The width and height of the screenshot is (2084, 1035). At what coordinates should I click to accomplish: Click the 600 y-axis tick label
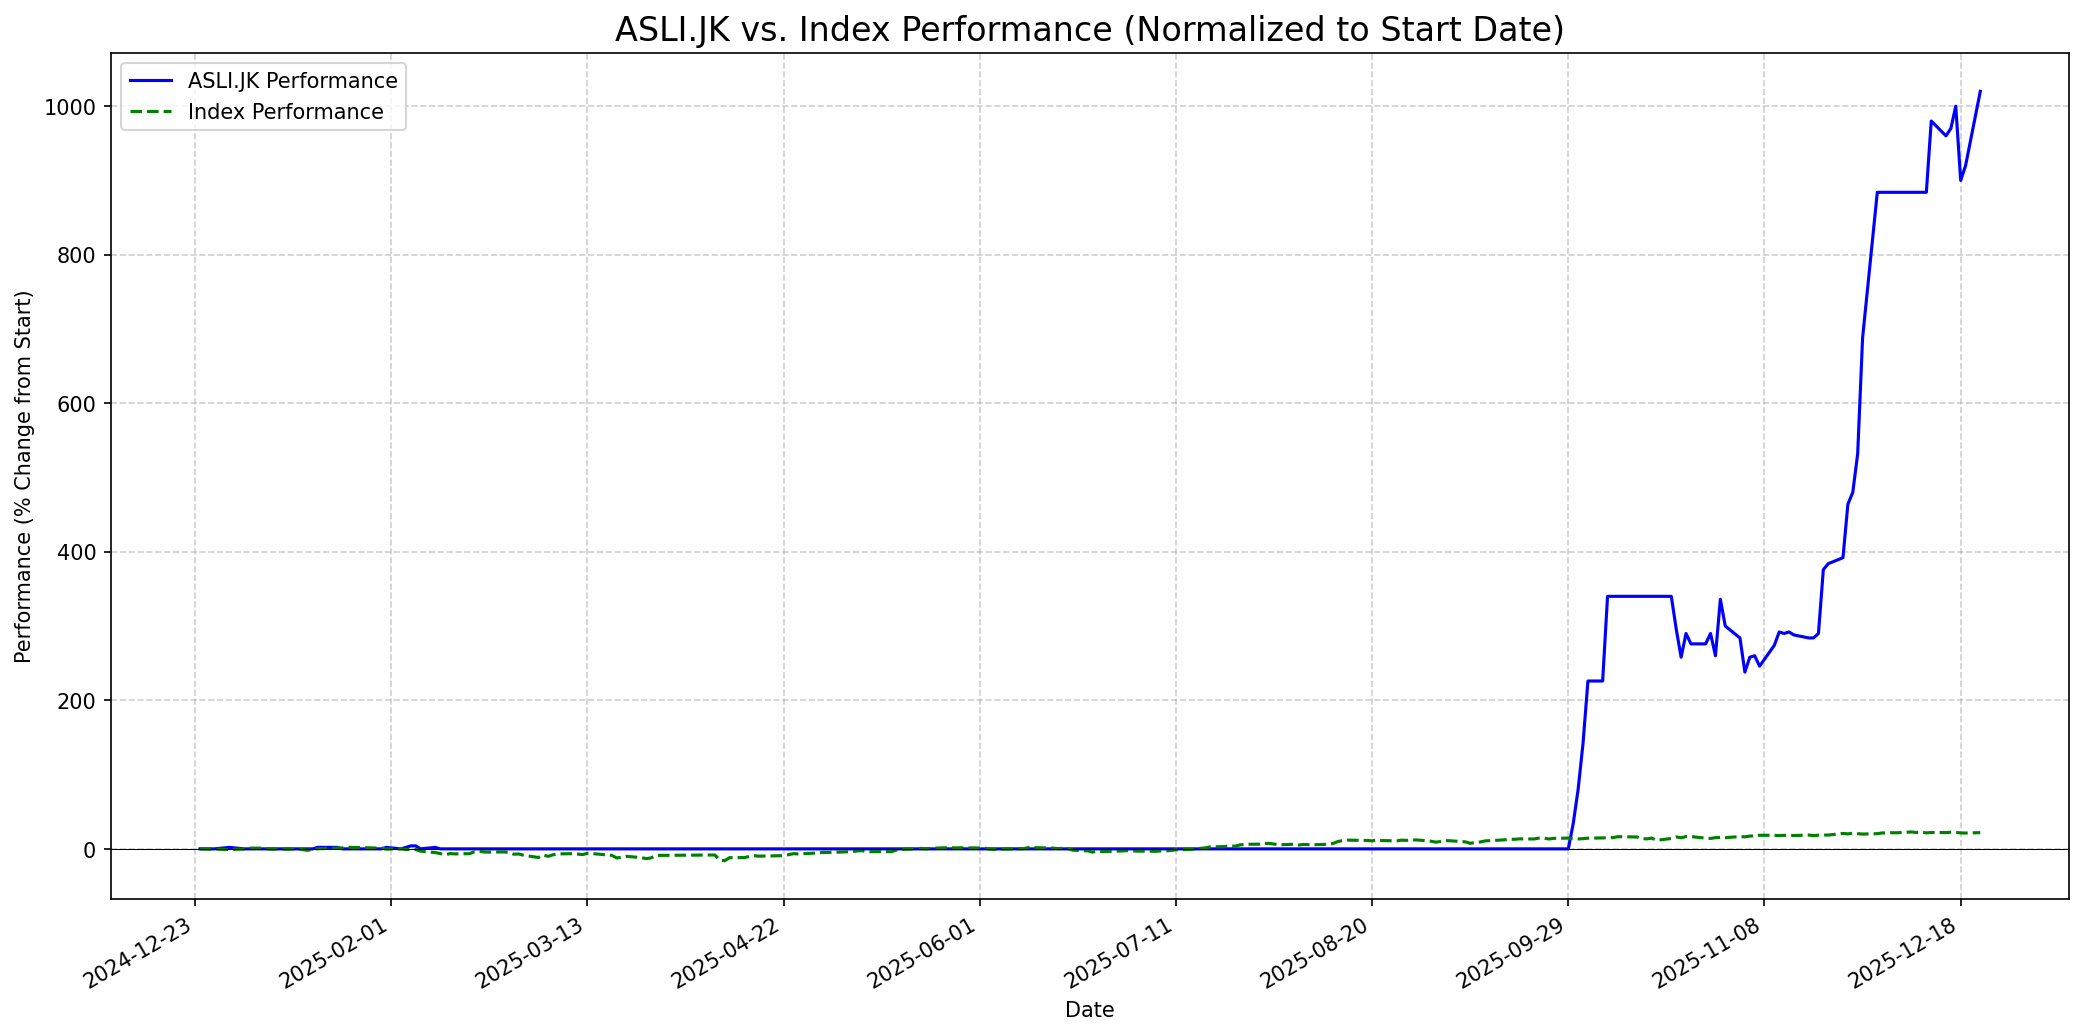pos(78,404)
